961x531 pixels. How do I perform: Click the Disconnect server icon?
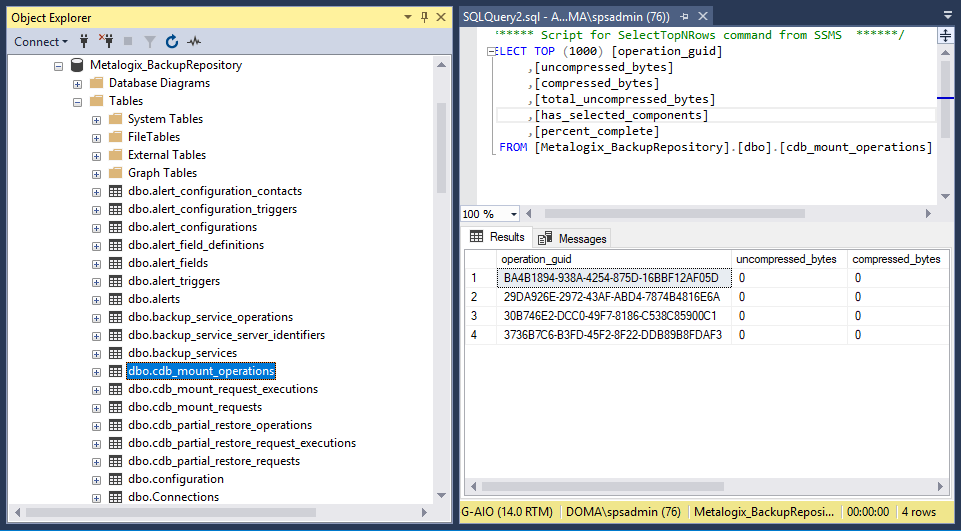click(x=105, y=41)
